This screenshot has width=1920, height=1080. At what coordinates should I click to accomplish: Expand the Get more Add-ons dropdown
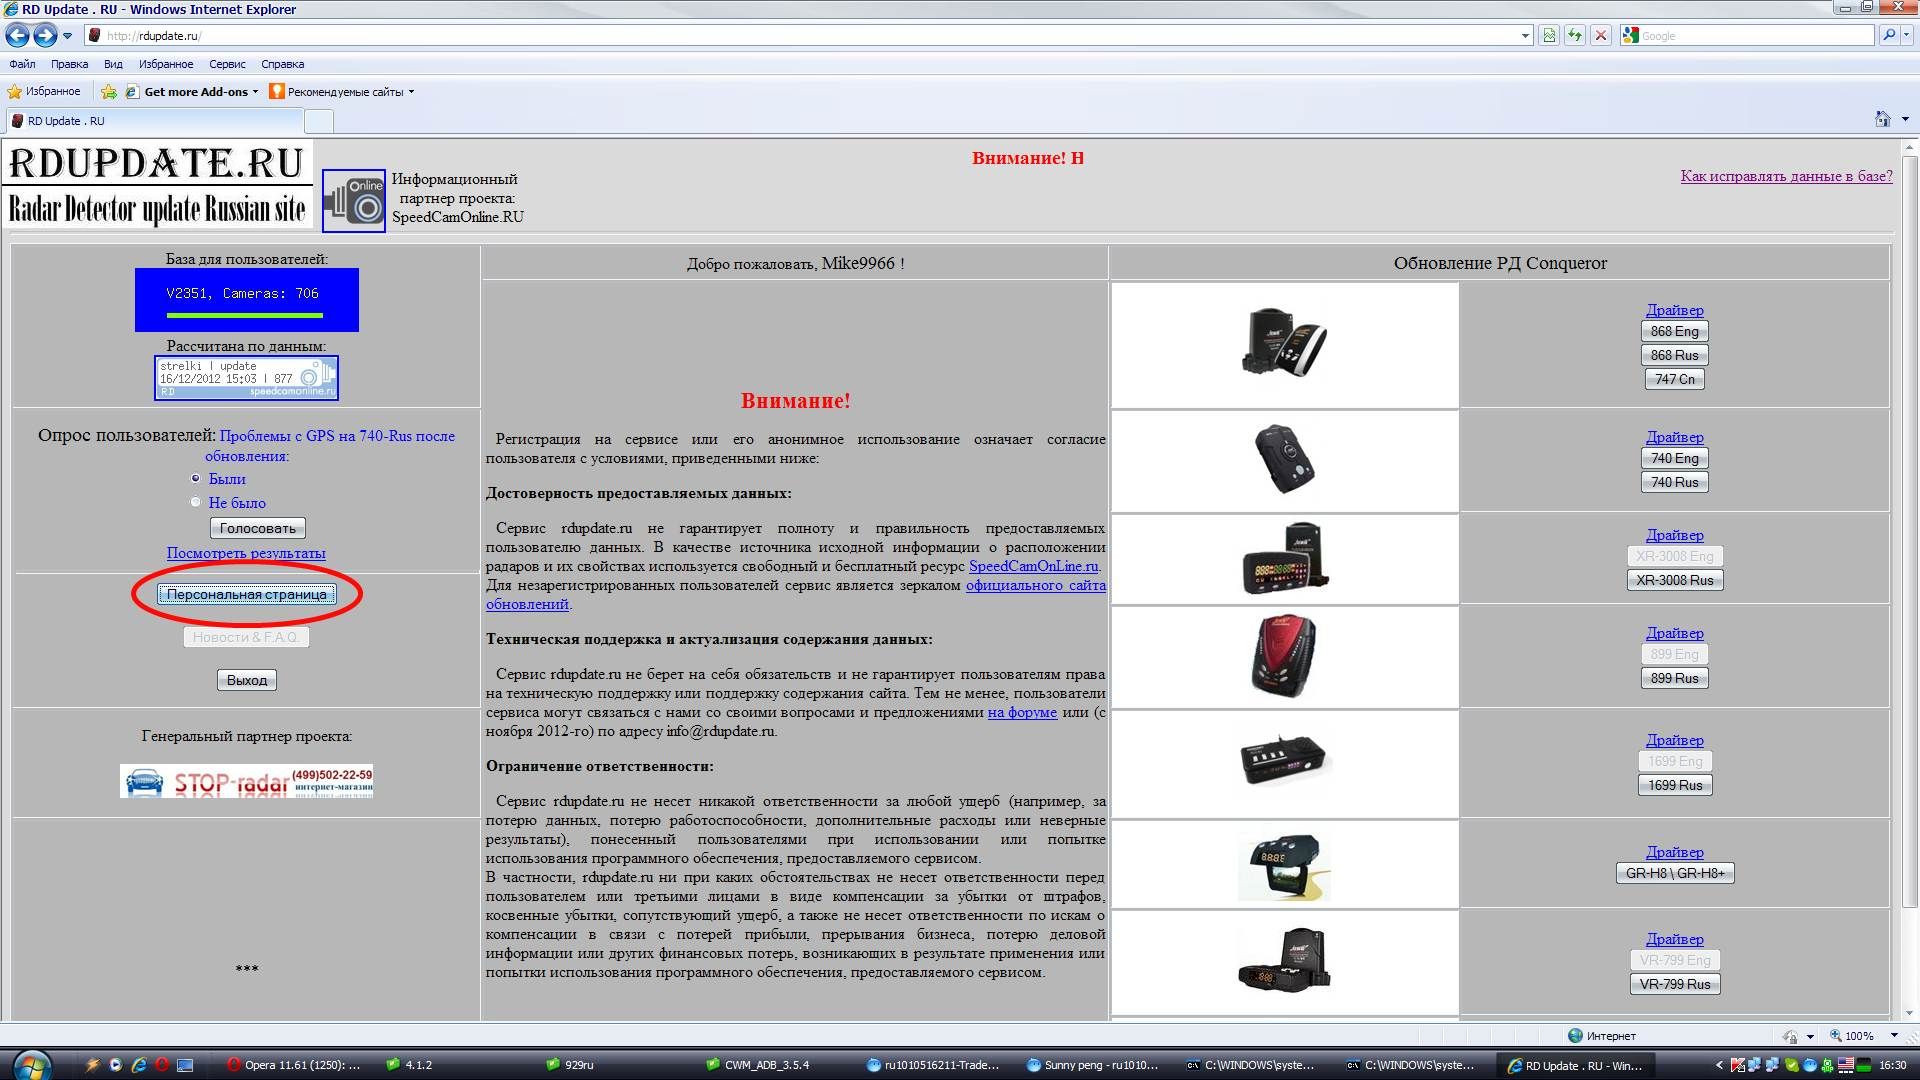[256, 92]
